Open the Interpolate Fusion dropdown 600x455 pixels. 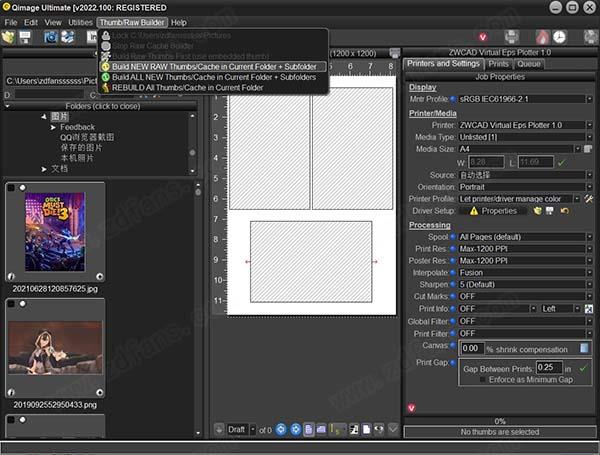pyautogui.click(x=589, y=272)
